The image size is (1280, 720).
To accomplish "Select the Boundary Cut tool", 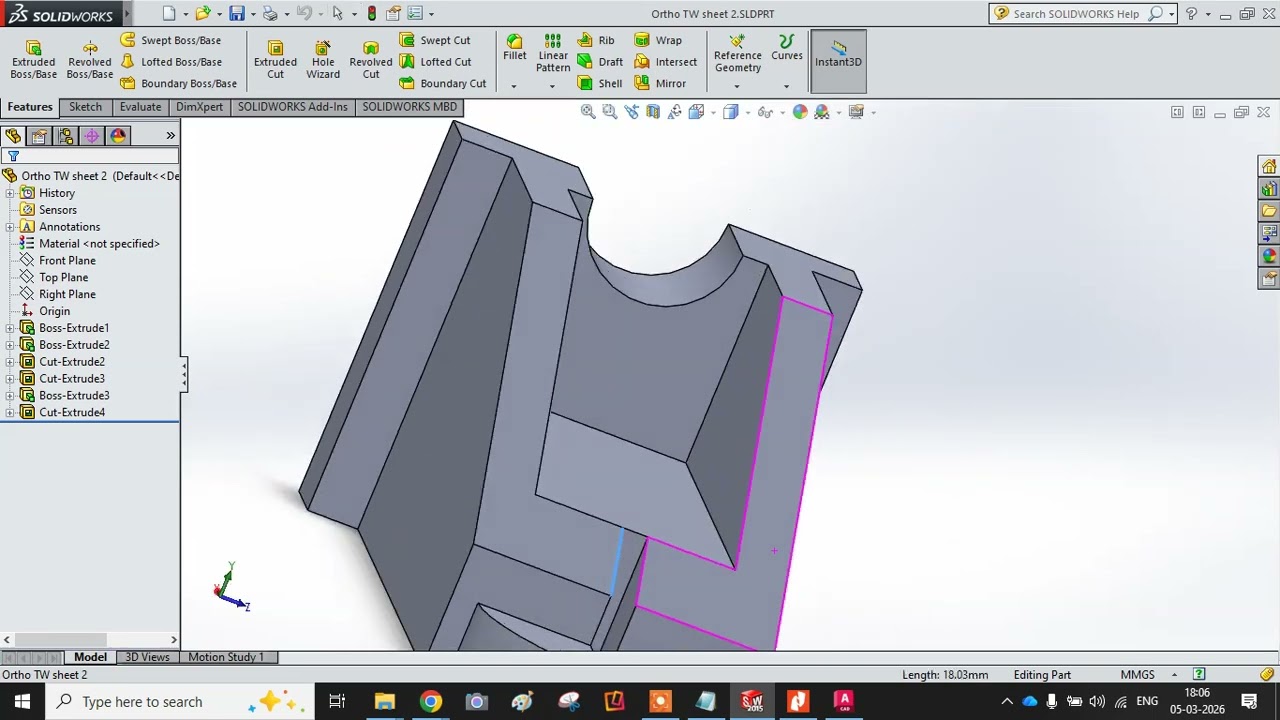I will click(443, 83).
